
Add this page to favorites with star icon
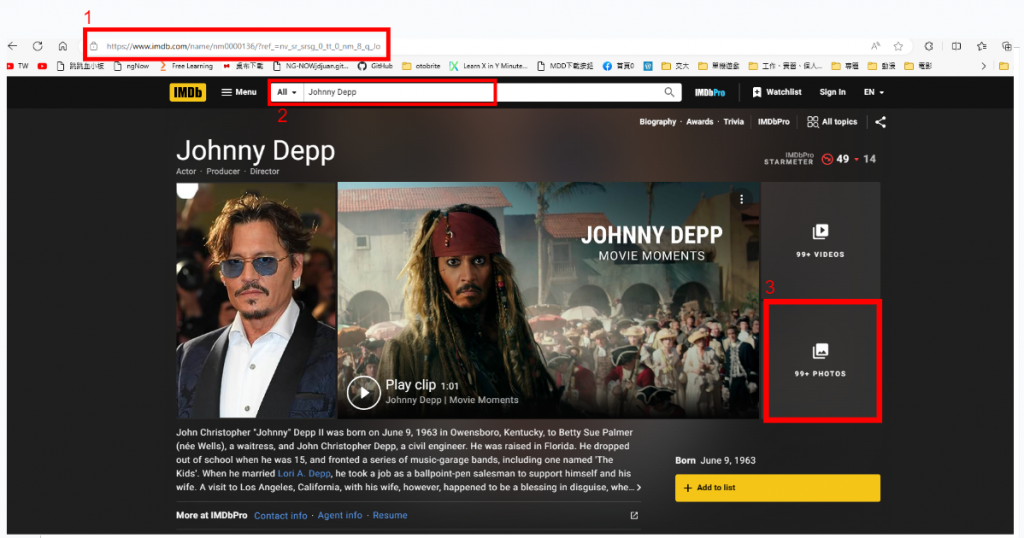coord(899,46)
